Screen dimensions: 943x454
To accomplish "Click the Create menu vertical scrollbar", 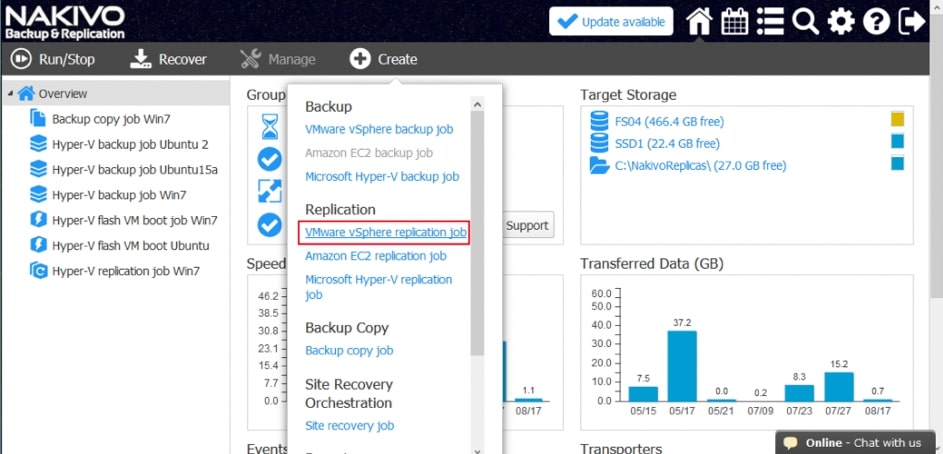I will click(477, 230).
